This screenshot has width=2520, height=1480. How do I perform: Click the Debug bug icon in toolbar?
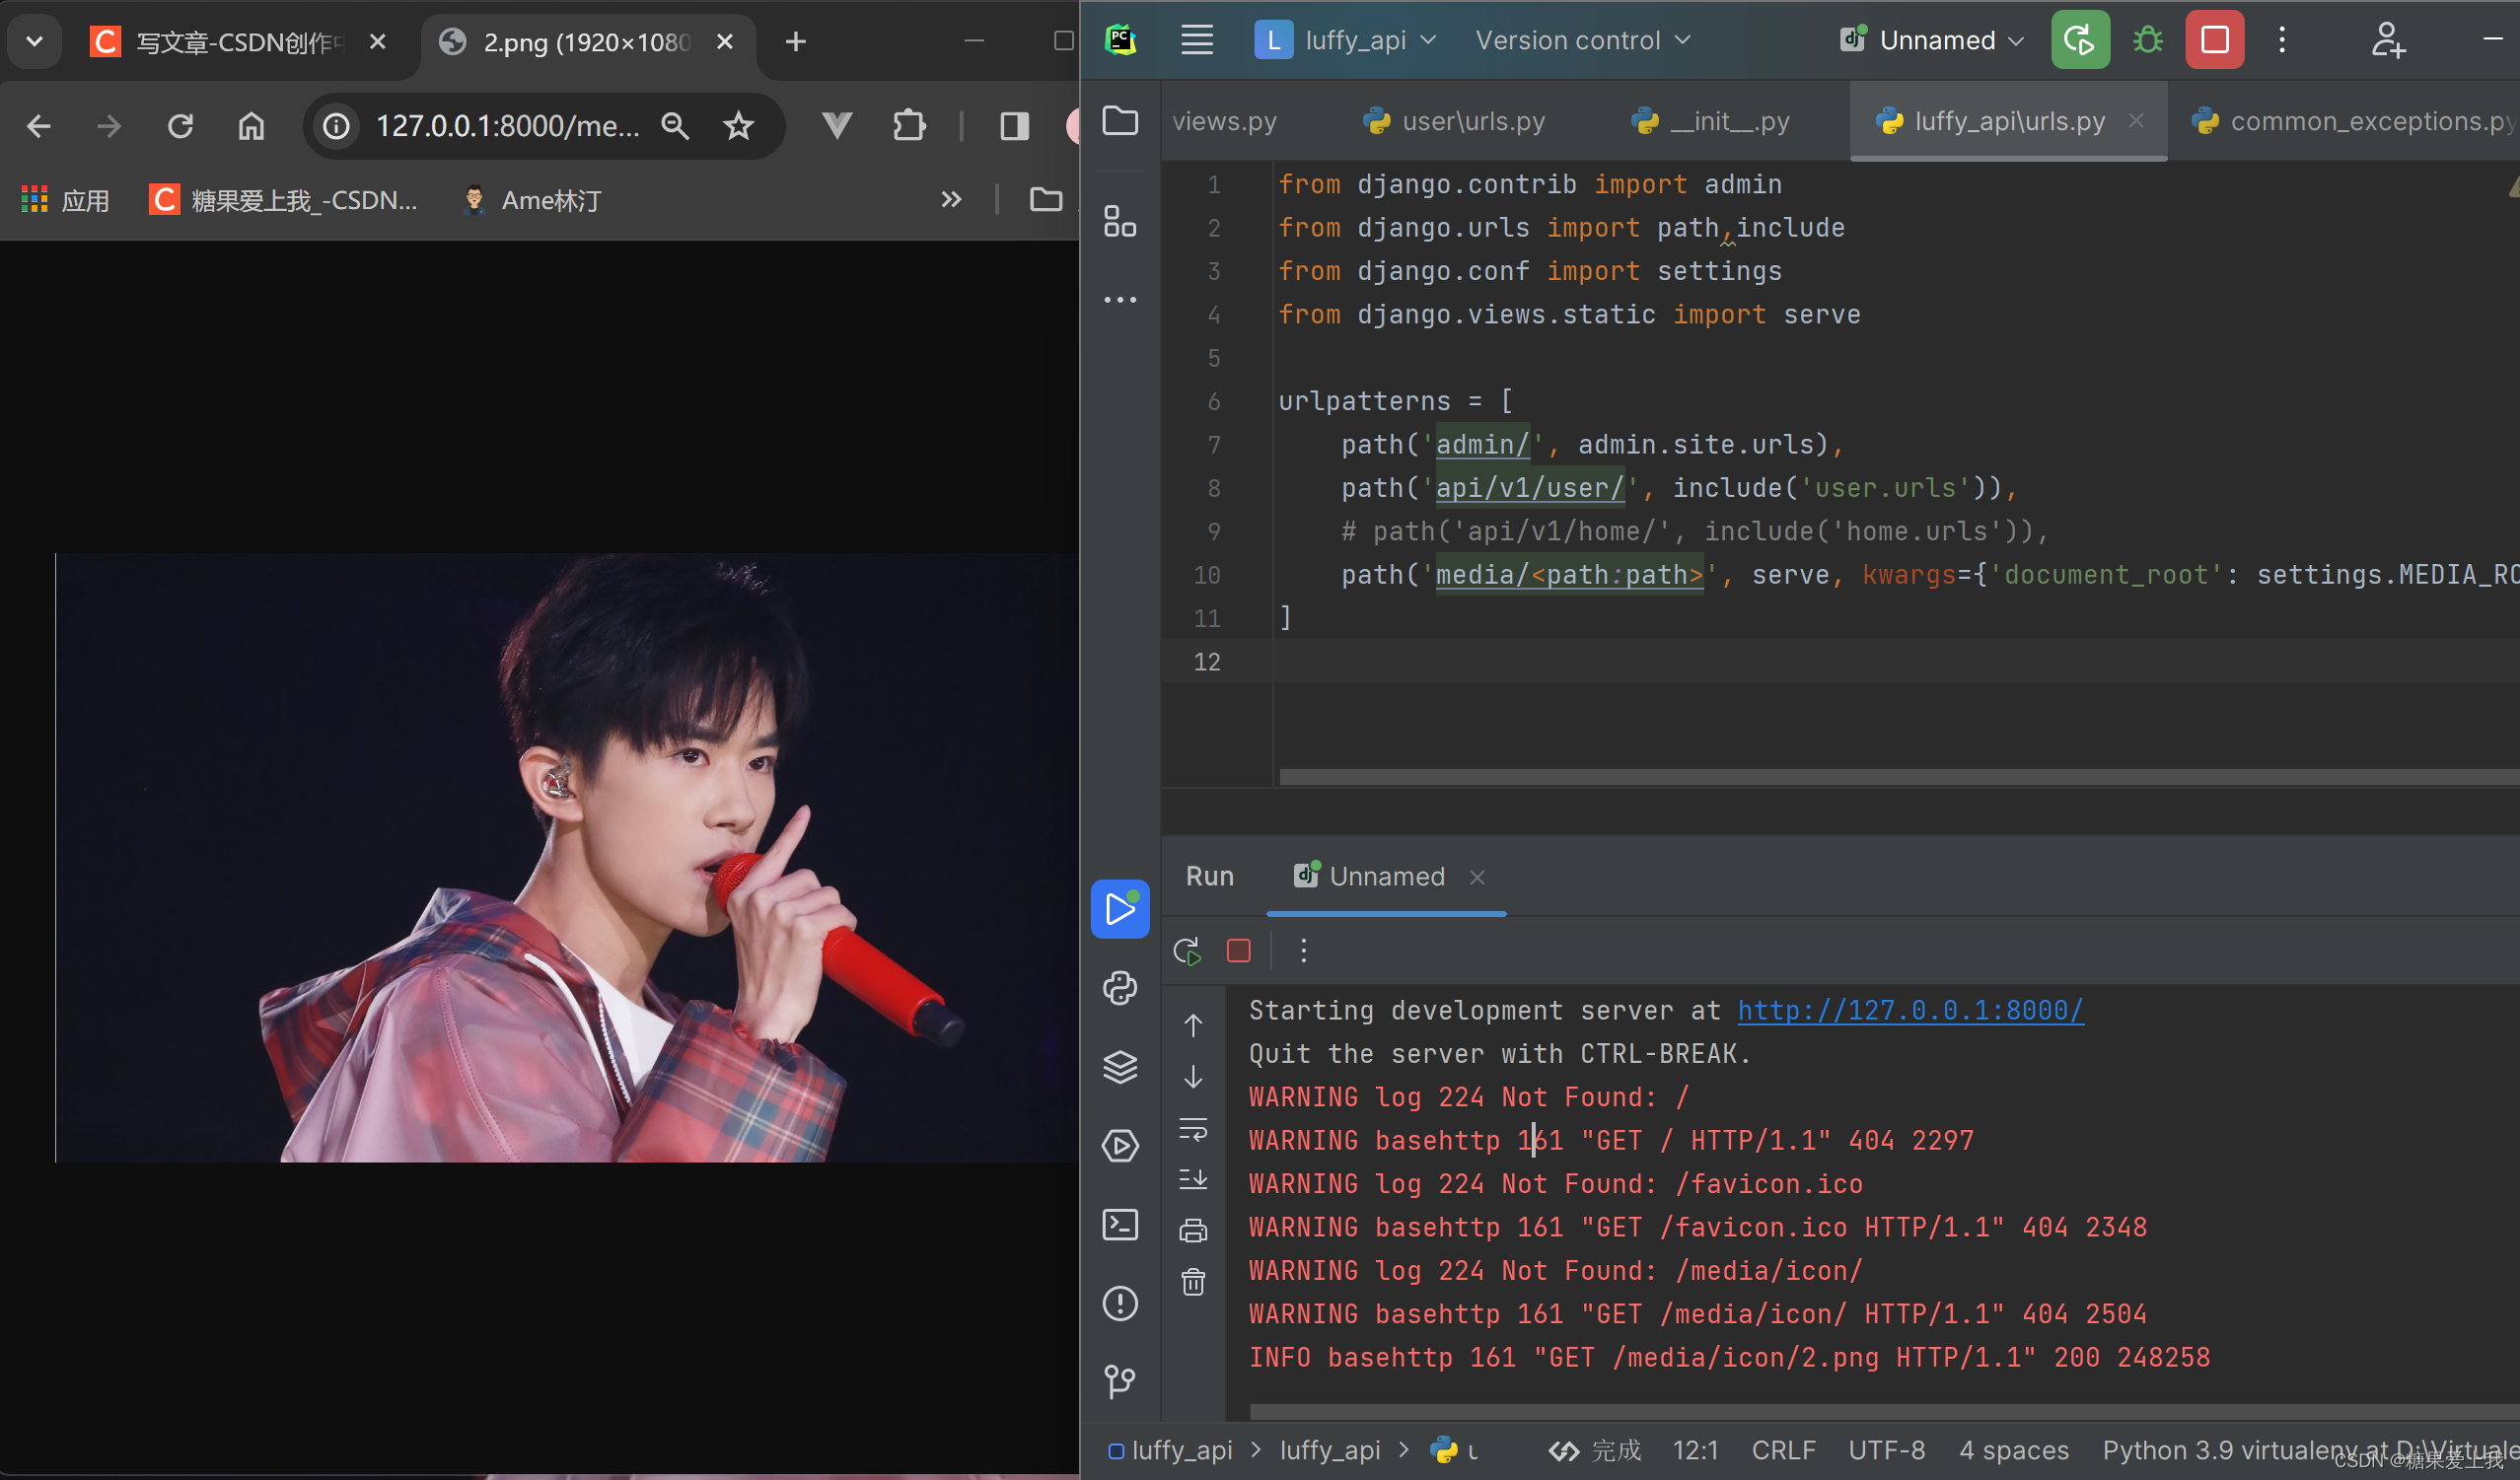coord(2147,40)
